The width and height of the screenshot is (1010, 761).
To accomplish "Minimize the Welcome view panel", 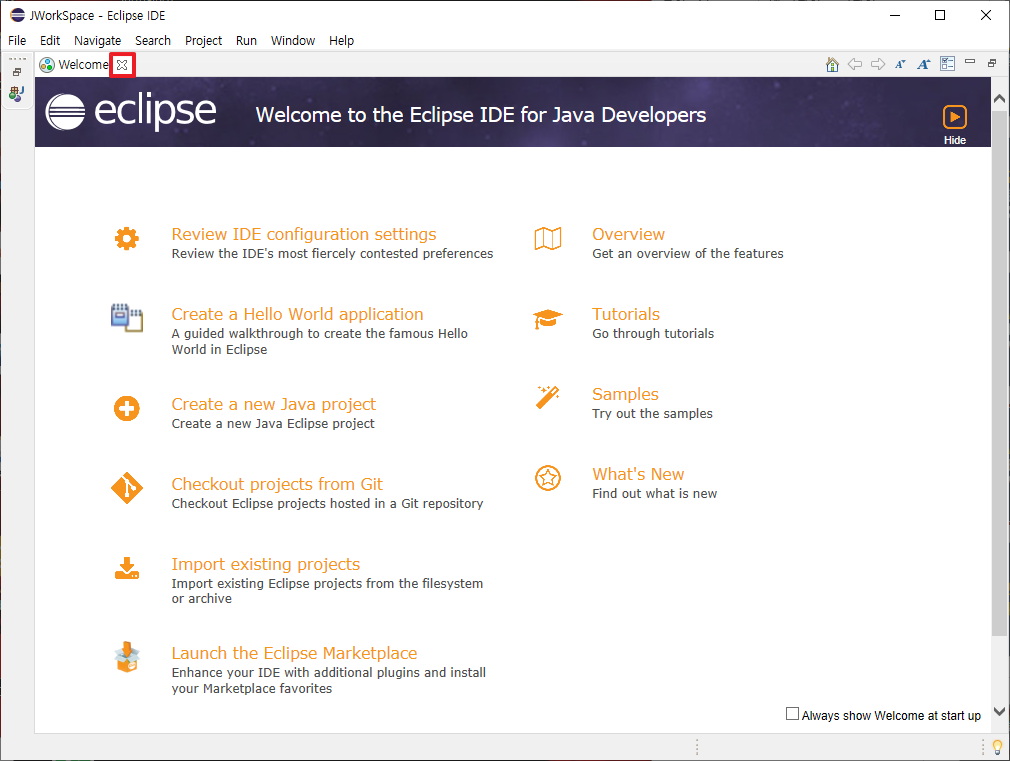I will pyautogui.click(x=970, y=61).
